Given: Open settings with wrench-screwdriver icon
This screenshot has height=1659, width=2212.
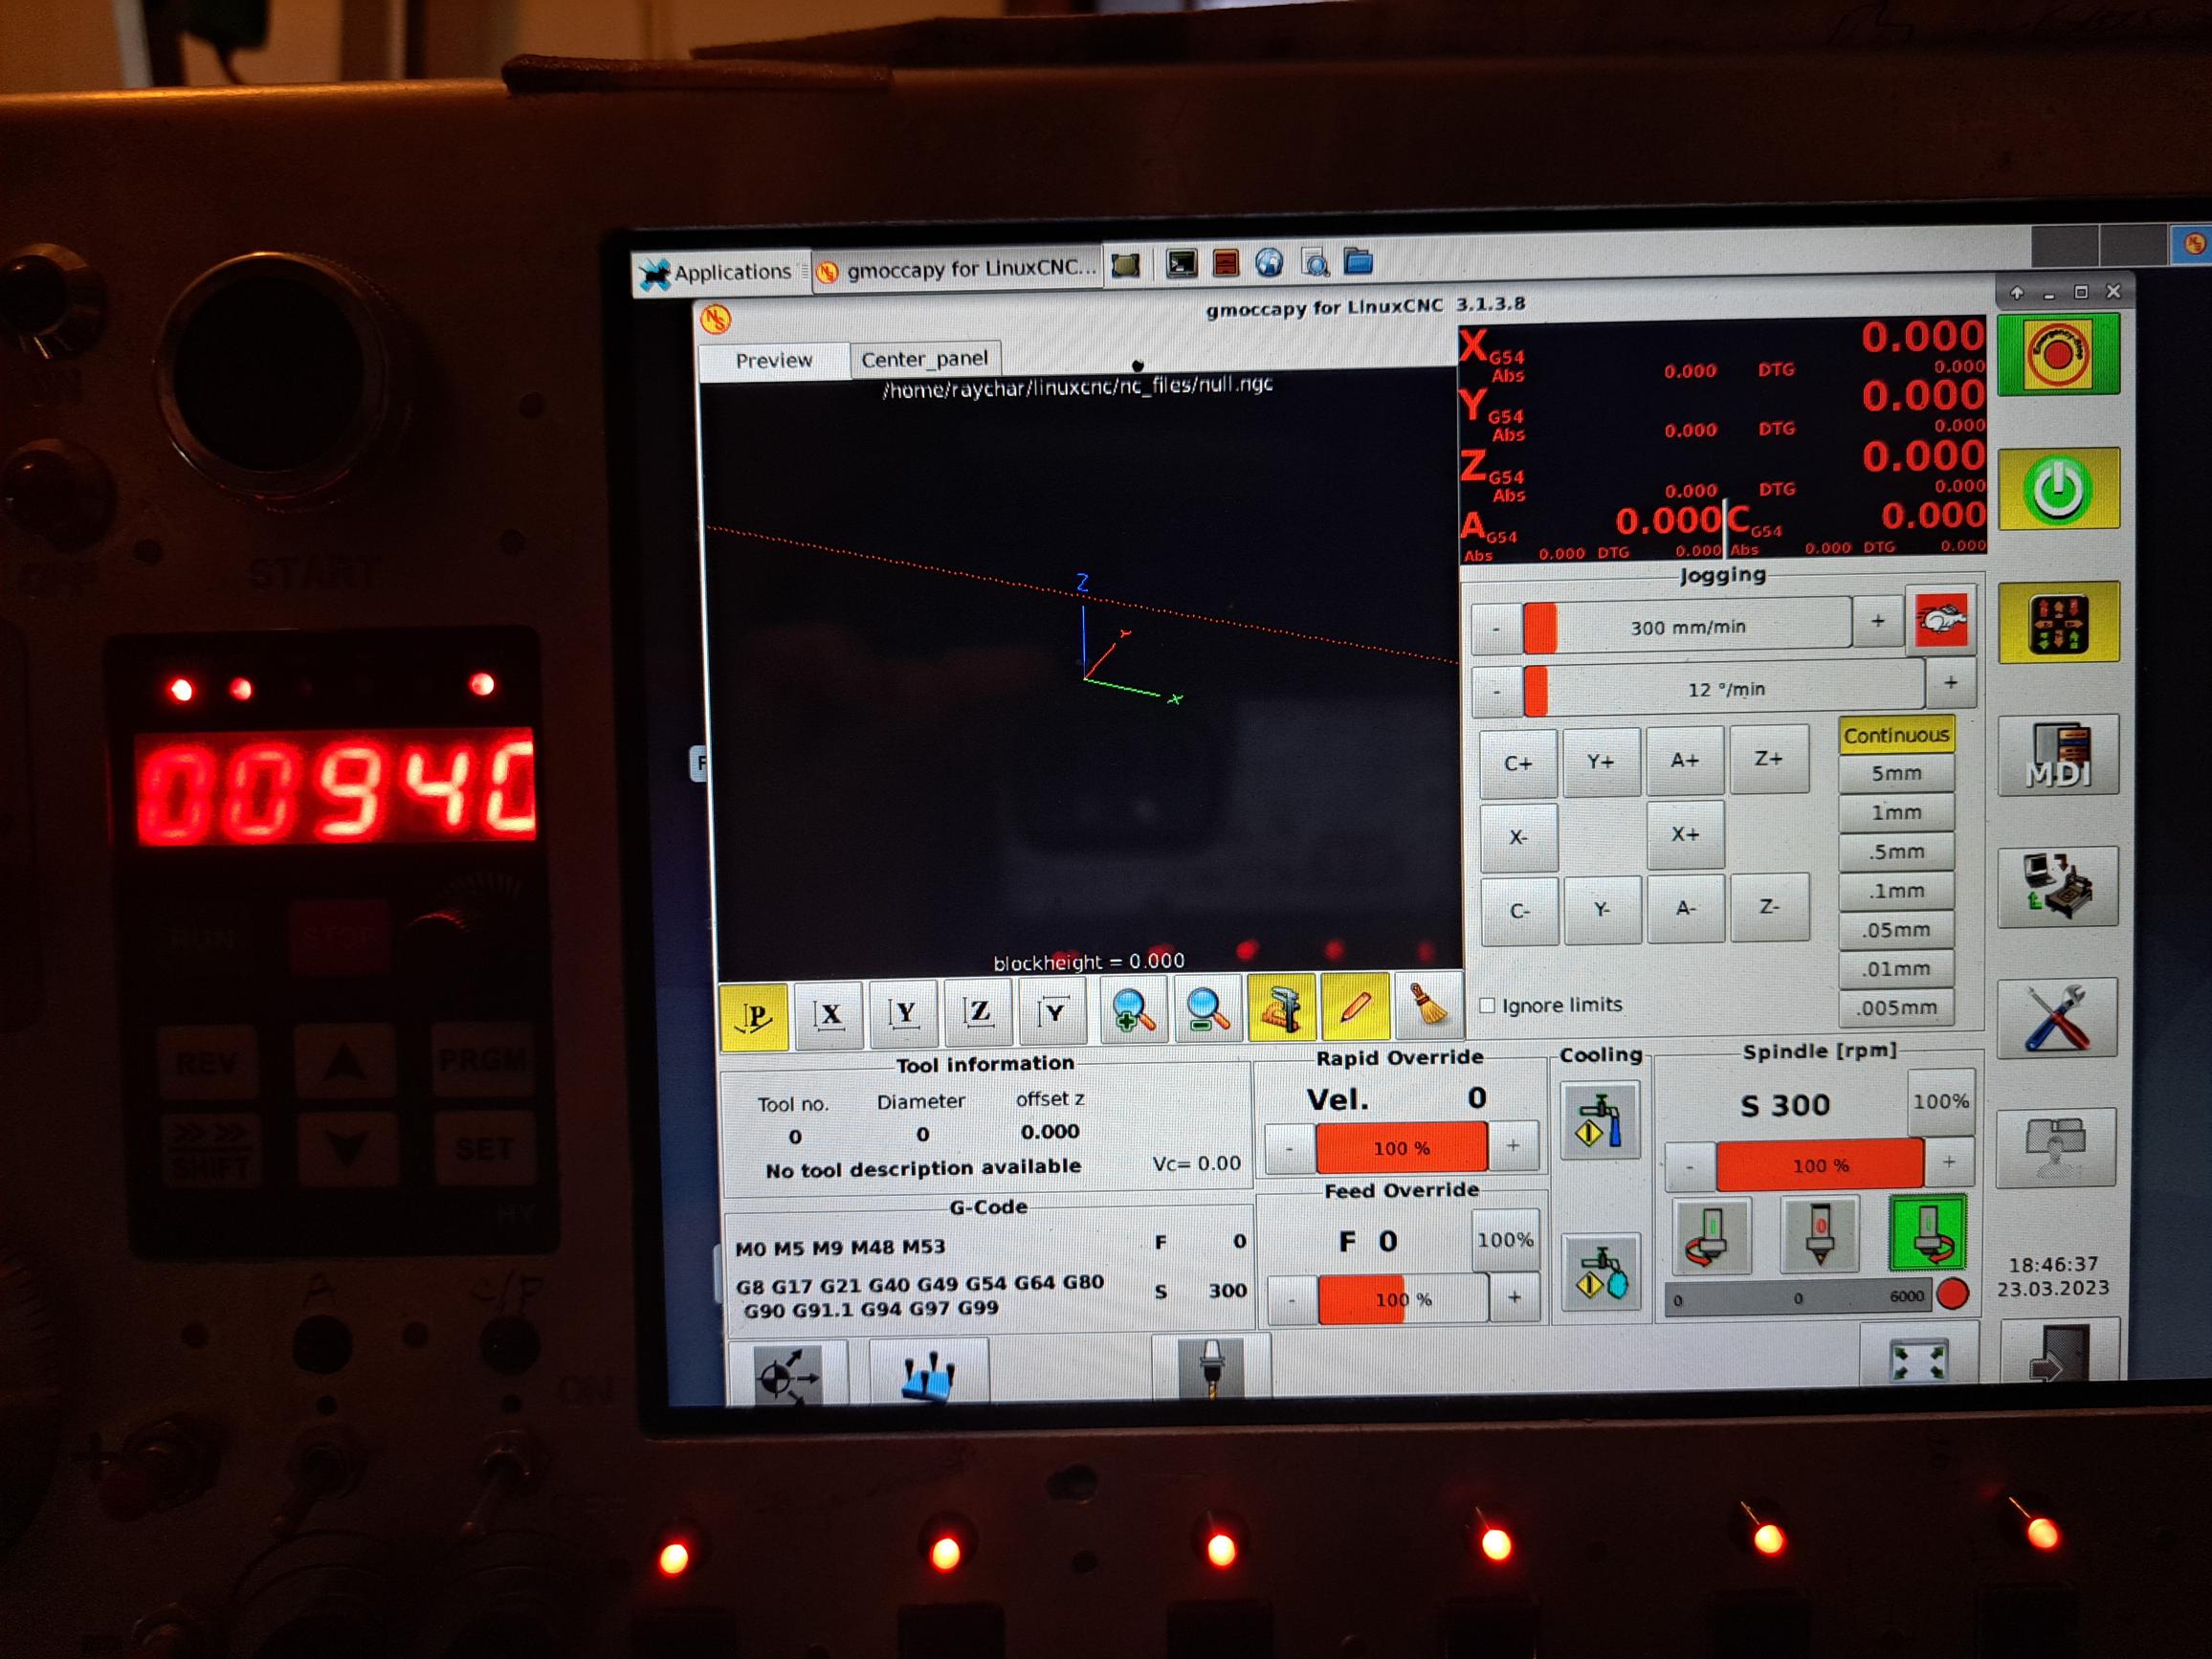Looking at the screenshot, I should pos(2057,1018).
